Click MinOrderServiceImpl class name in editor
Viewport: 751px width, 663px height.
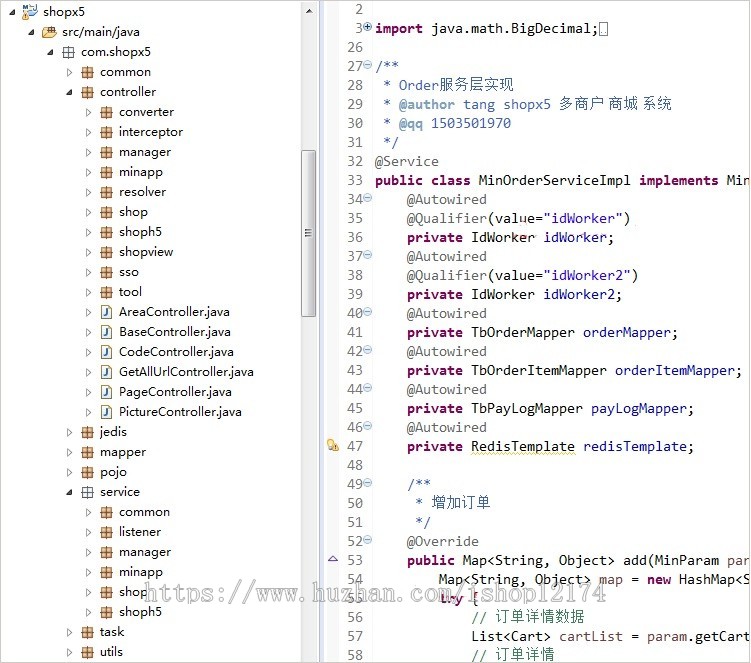point(554,181)
